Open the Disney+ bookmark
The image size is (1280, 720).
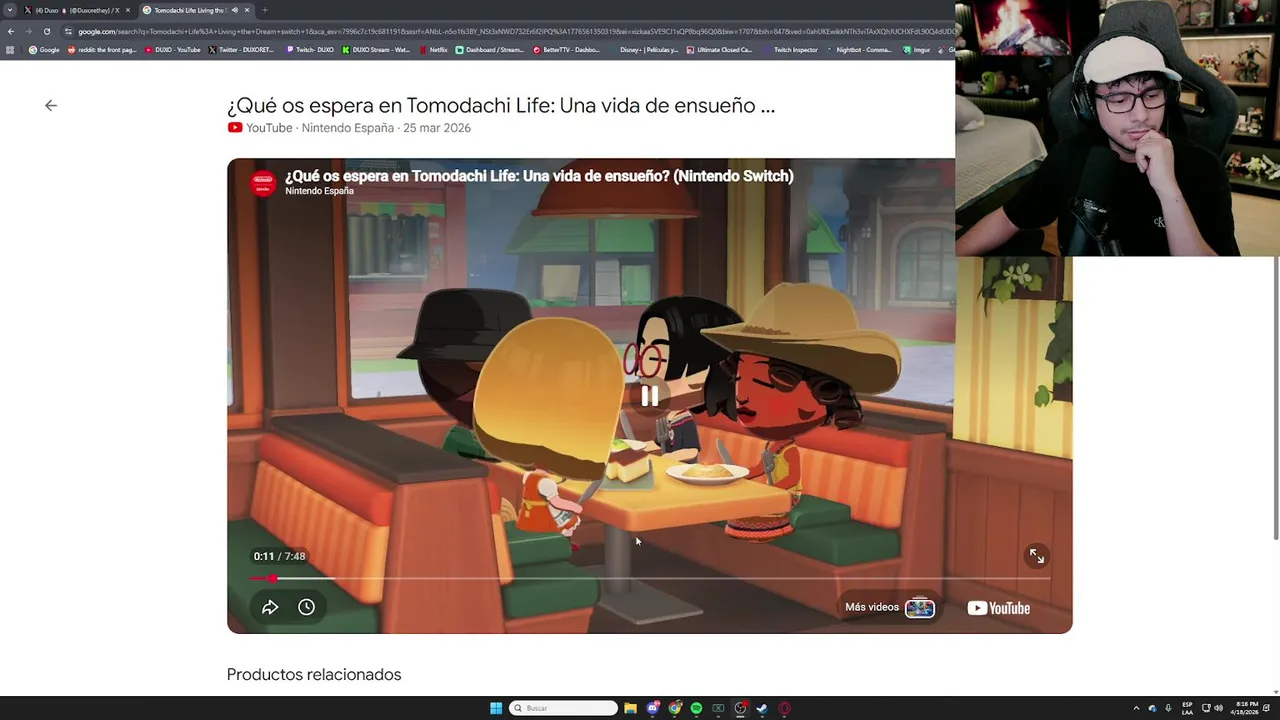[644, 50]
